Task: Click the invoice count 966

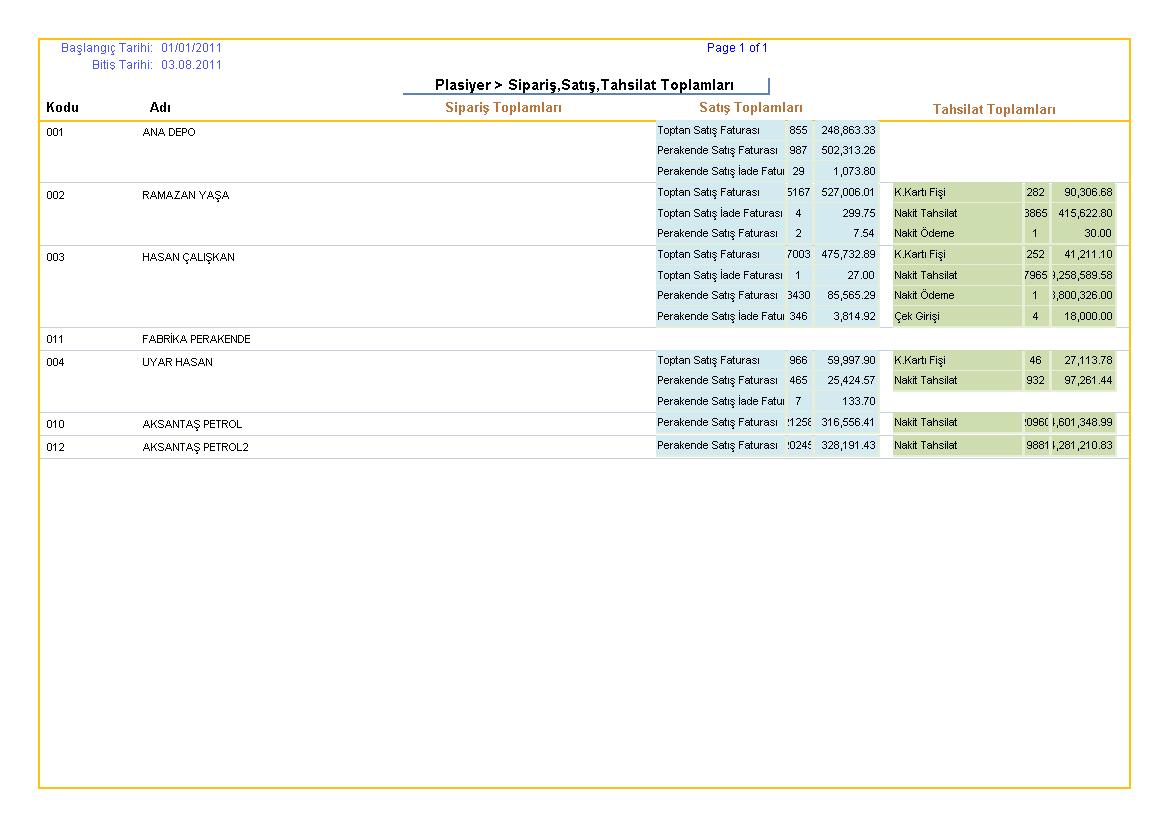Action: pos(798,360)
